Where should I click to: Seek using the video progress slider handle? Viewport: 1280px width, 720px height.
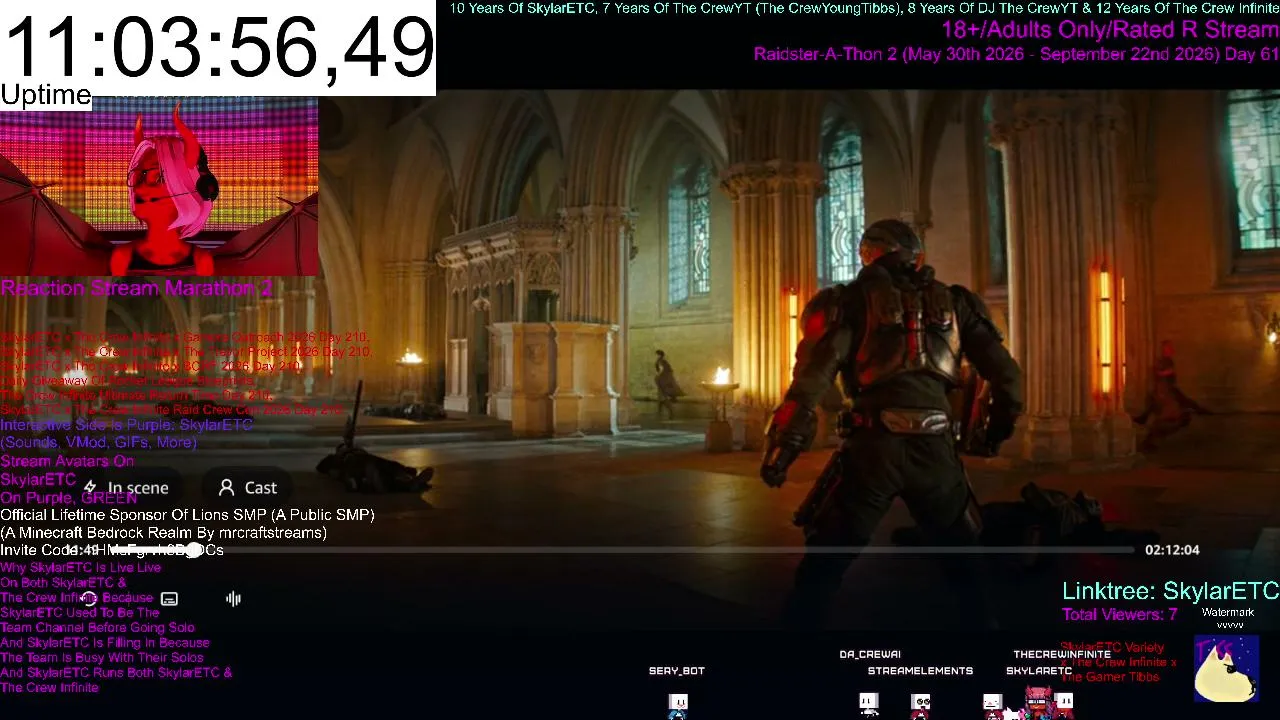tap(193, 550)
